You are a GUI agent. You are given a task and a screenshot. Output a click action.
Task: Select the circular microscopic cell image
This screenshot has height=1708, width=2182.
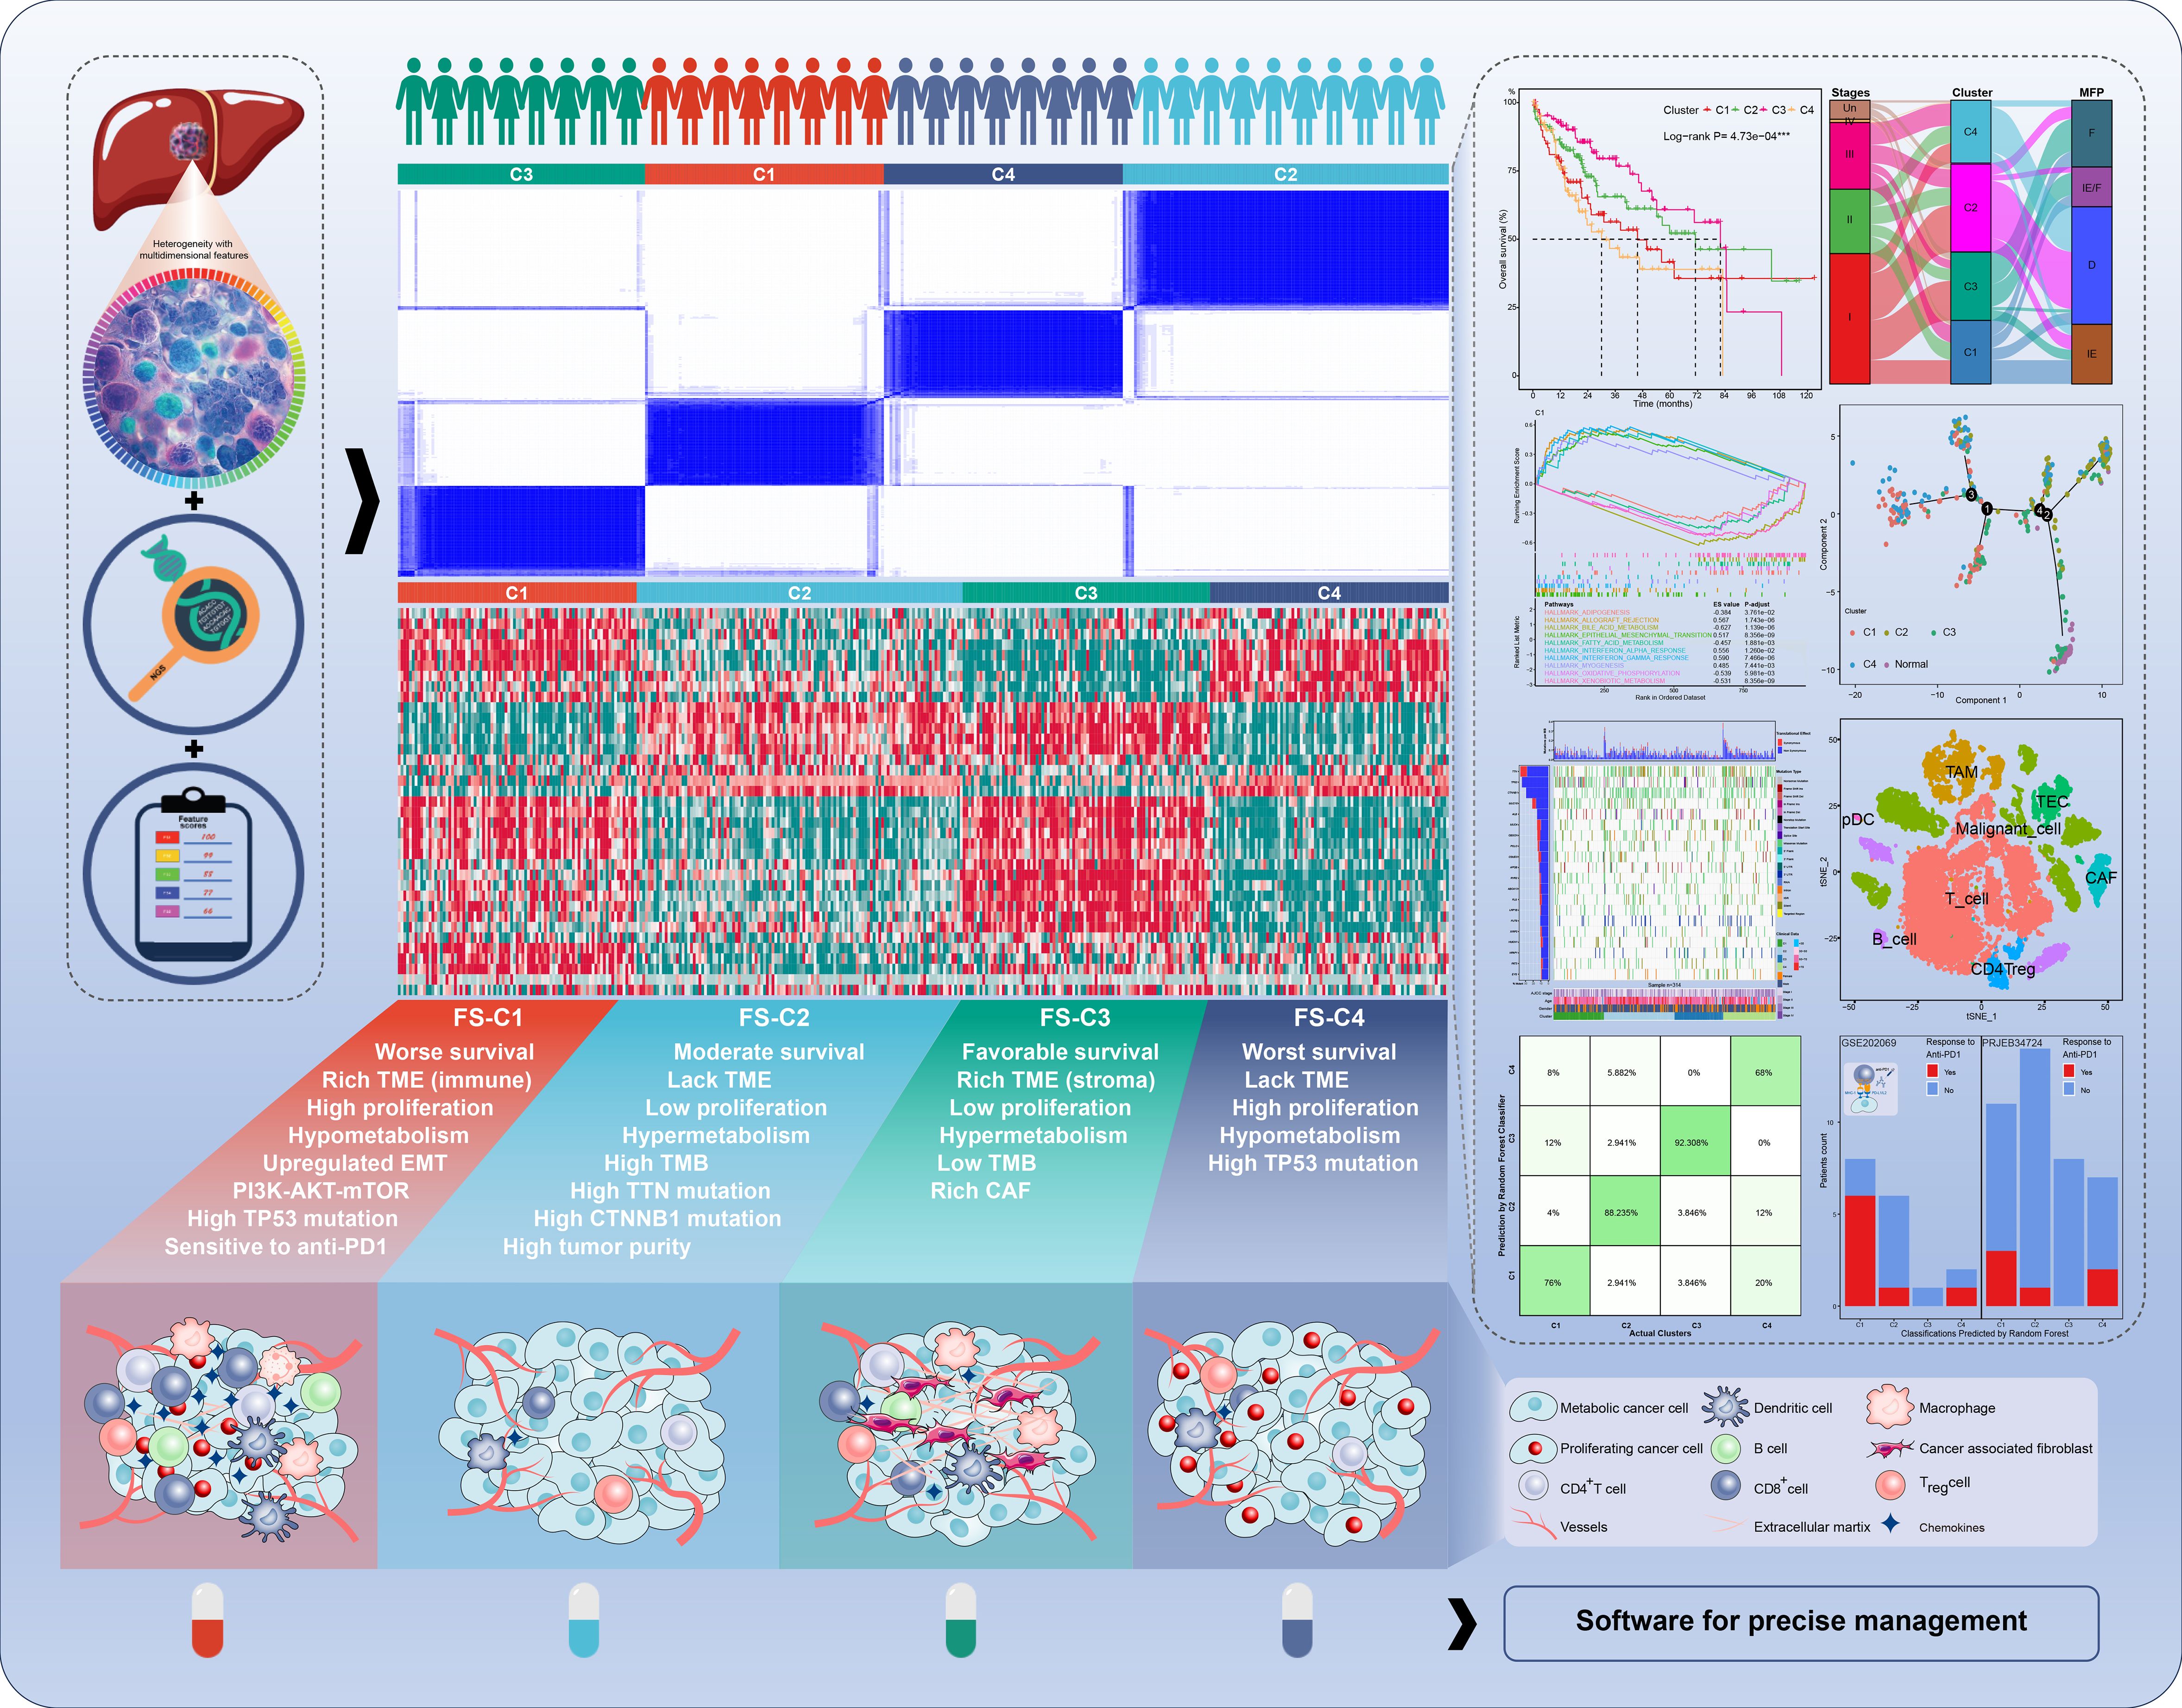[x=193, y=378]
